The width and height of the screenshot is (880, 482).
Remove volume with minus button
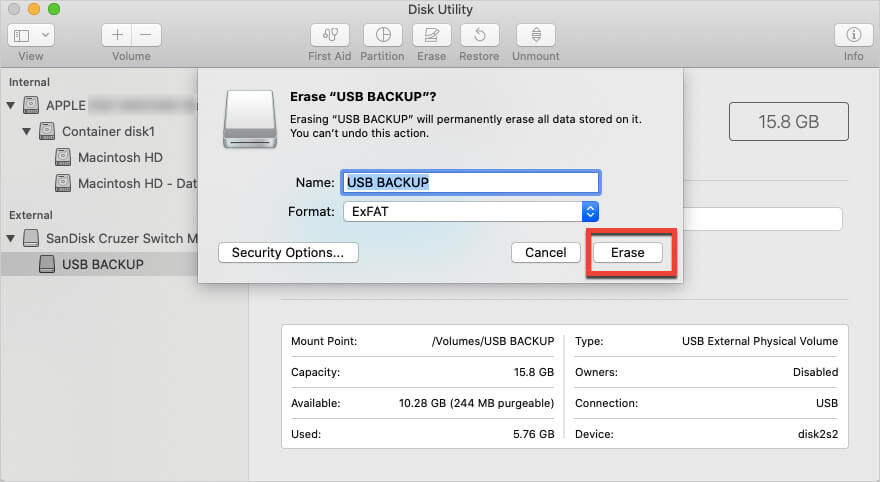tap(146, 35)
